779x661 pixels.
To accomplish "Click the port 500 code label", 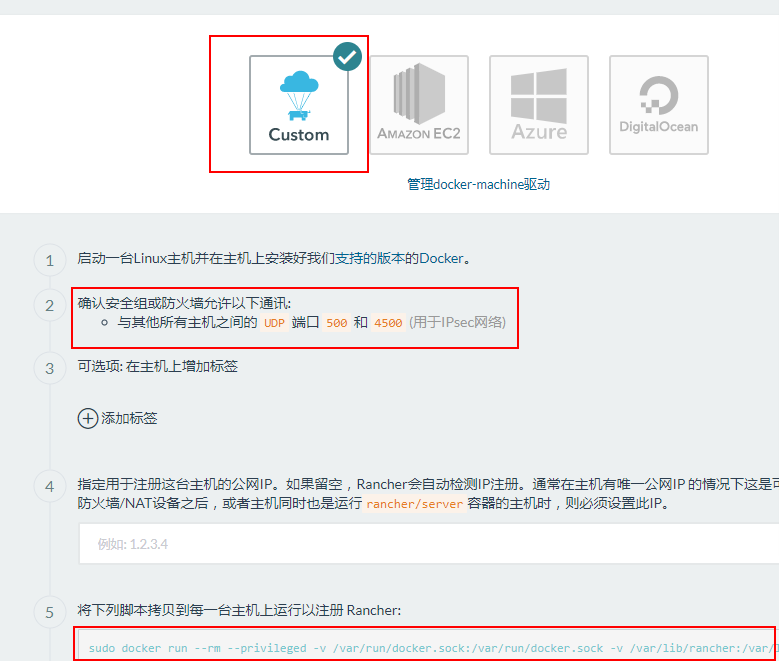I will pyautogui.click(x=336, y=323).
